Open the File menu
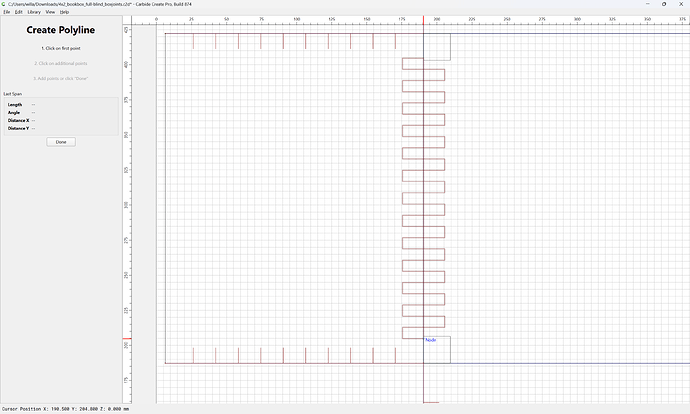Screen dimensions: 690x414 7,12
